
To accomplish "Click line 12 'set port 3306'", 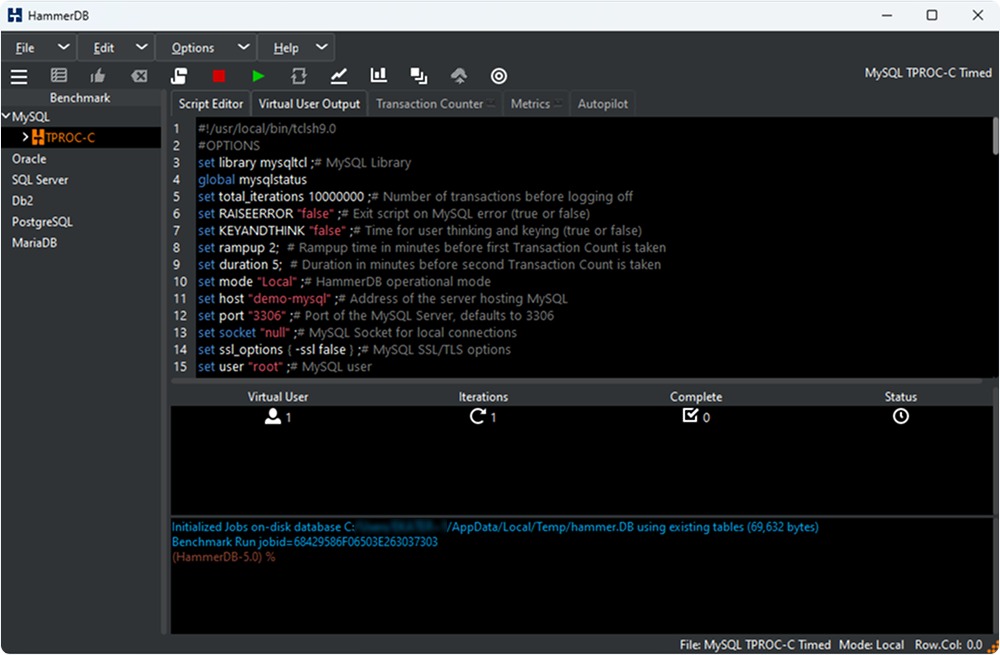I will tap(376, 316).
